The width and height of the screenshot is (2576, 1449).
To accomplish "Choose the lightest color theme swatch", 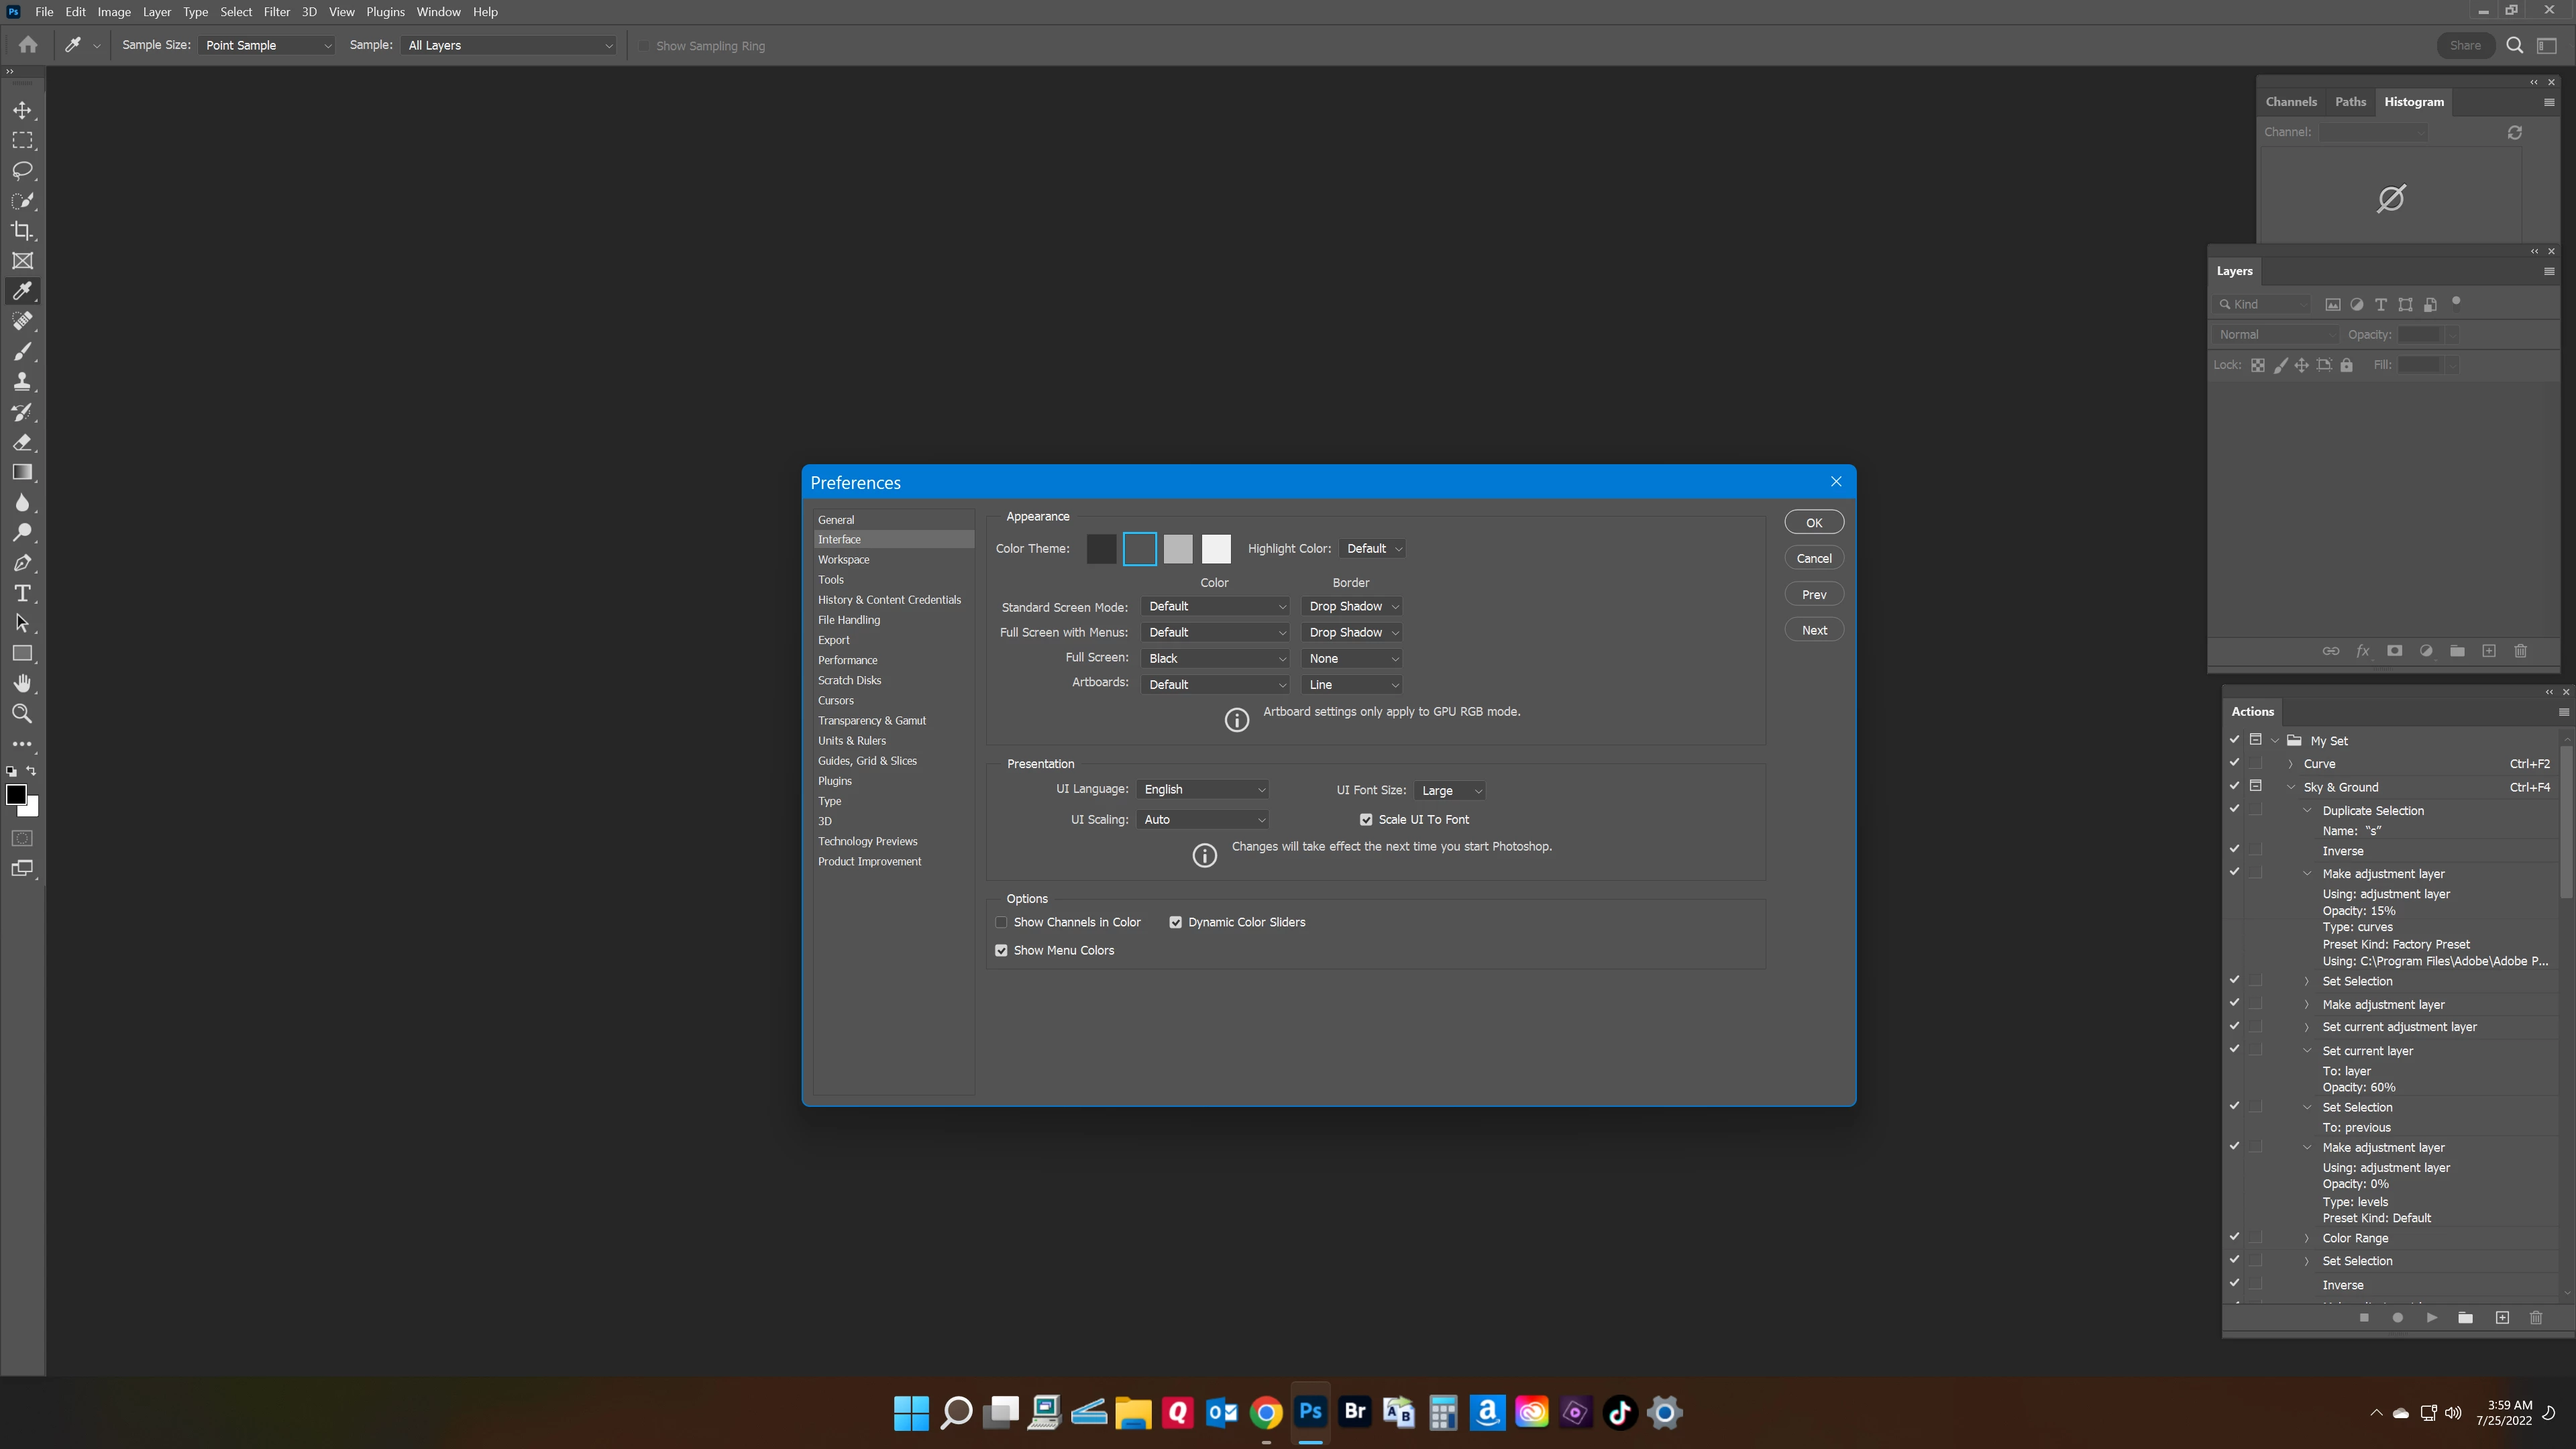I will [1216, 548].
